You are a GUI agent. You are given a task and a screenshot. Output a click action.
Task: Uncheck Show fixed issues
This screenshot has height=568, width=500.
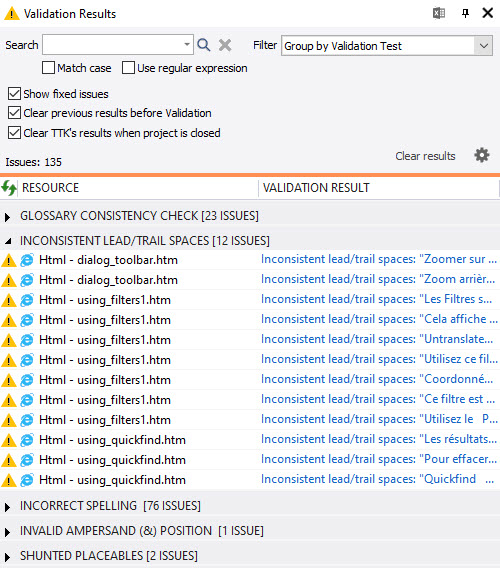coord(14,94)
